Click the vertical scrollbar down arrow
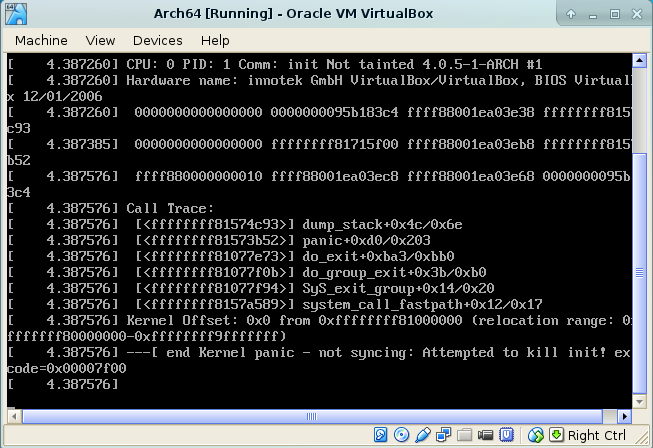The height and width of the screenshot is (448, 653). (x=639, y=402)
